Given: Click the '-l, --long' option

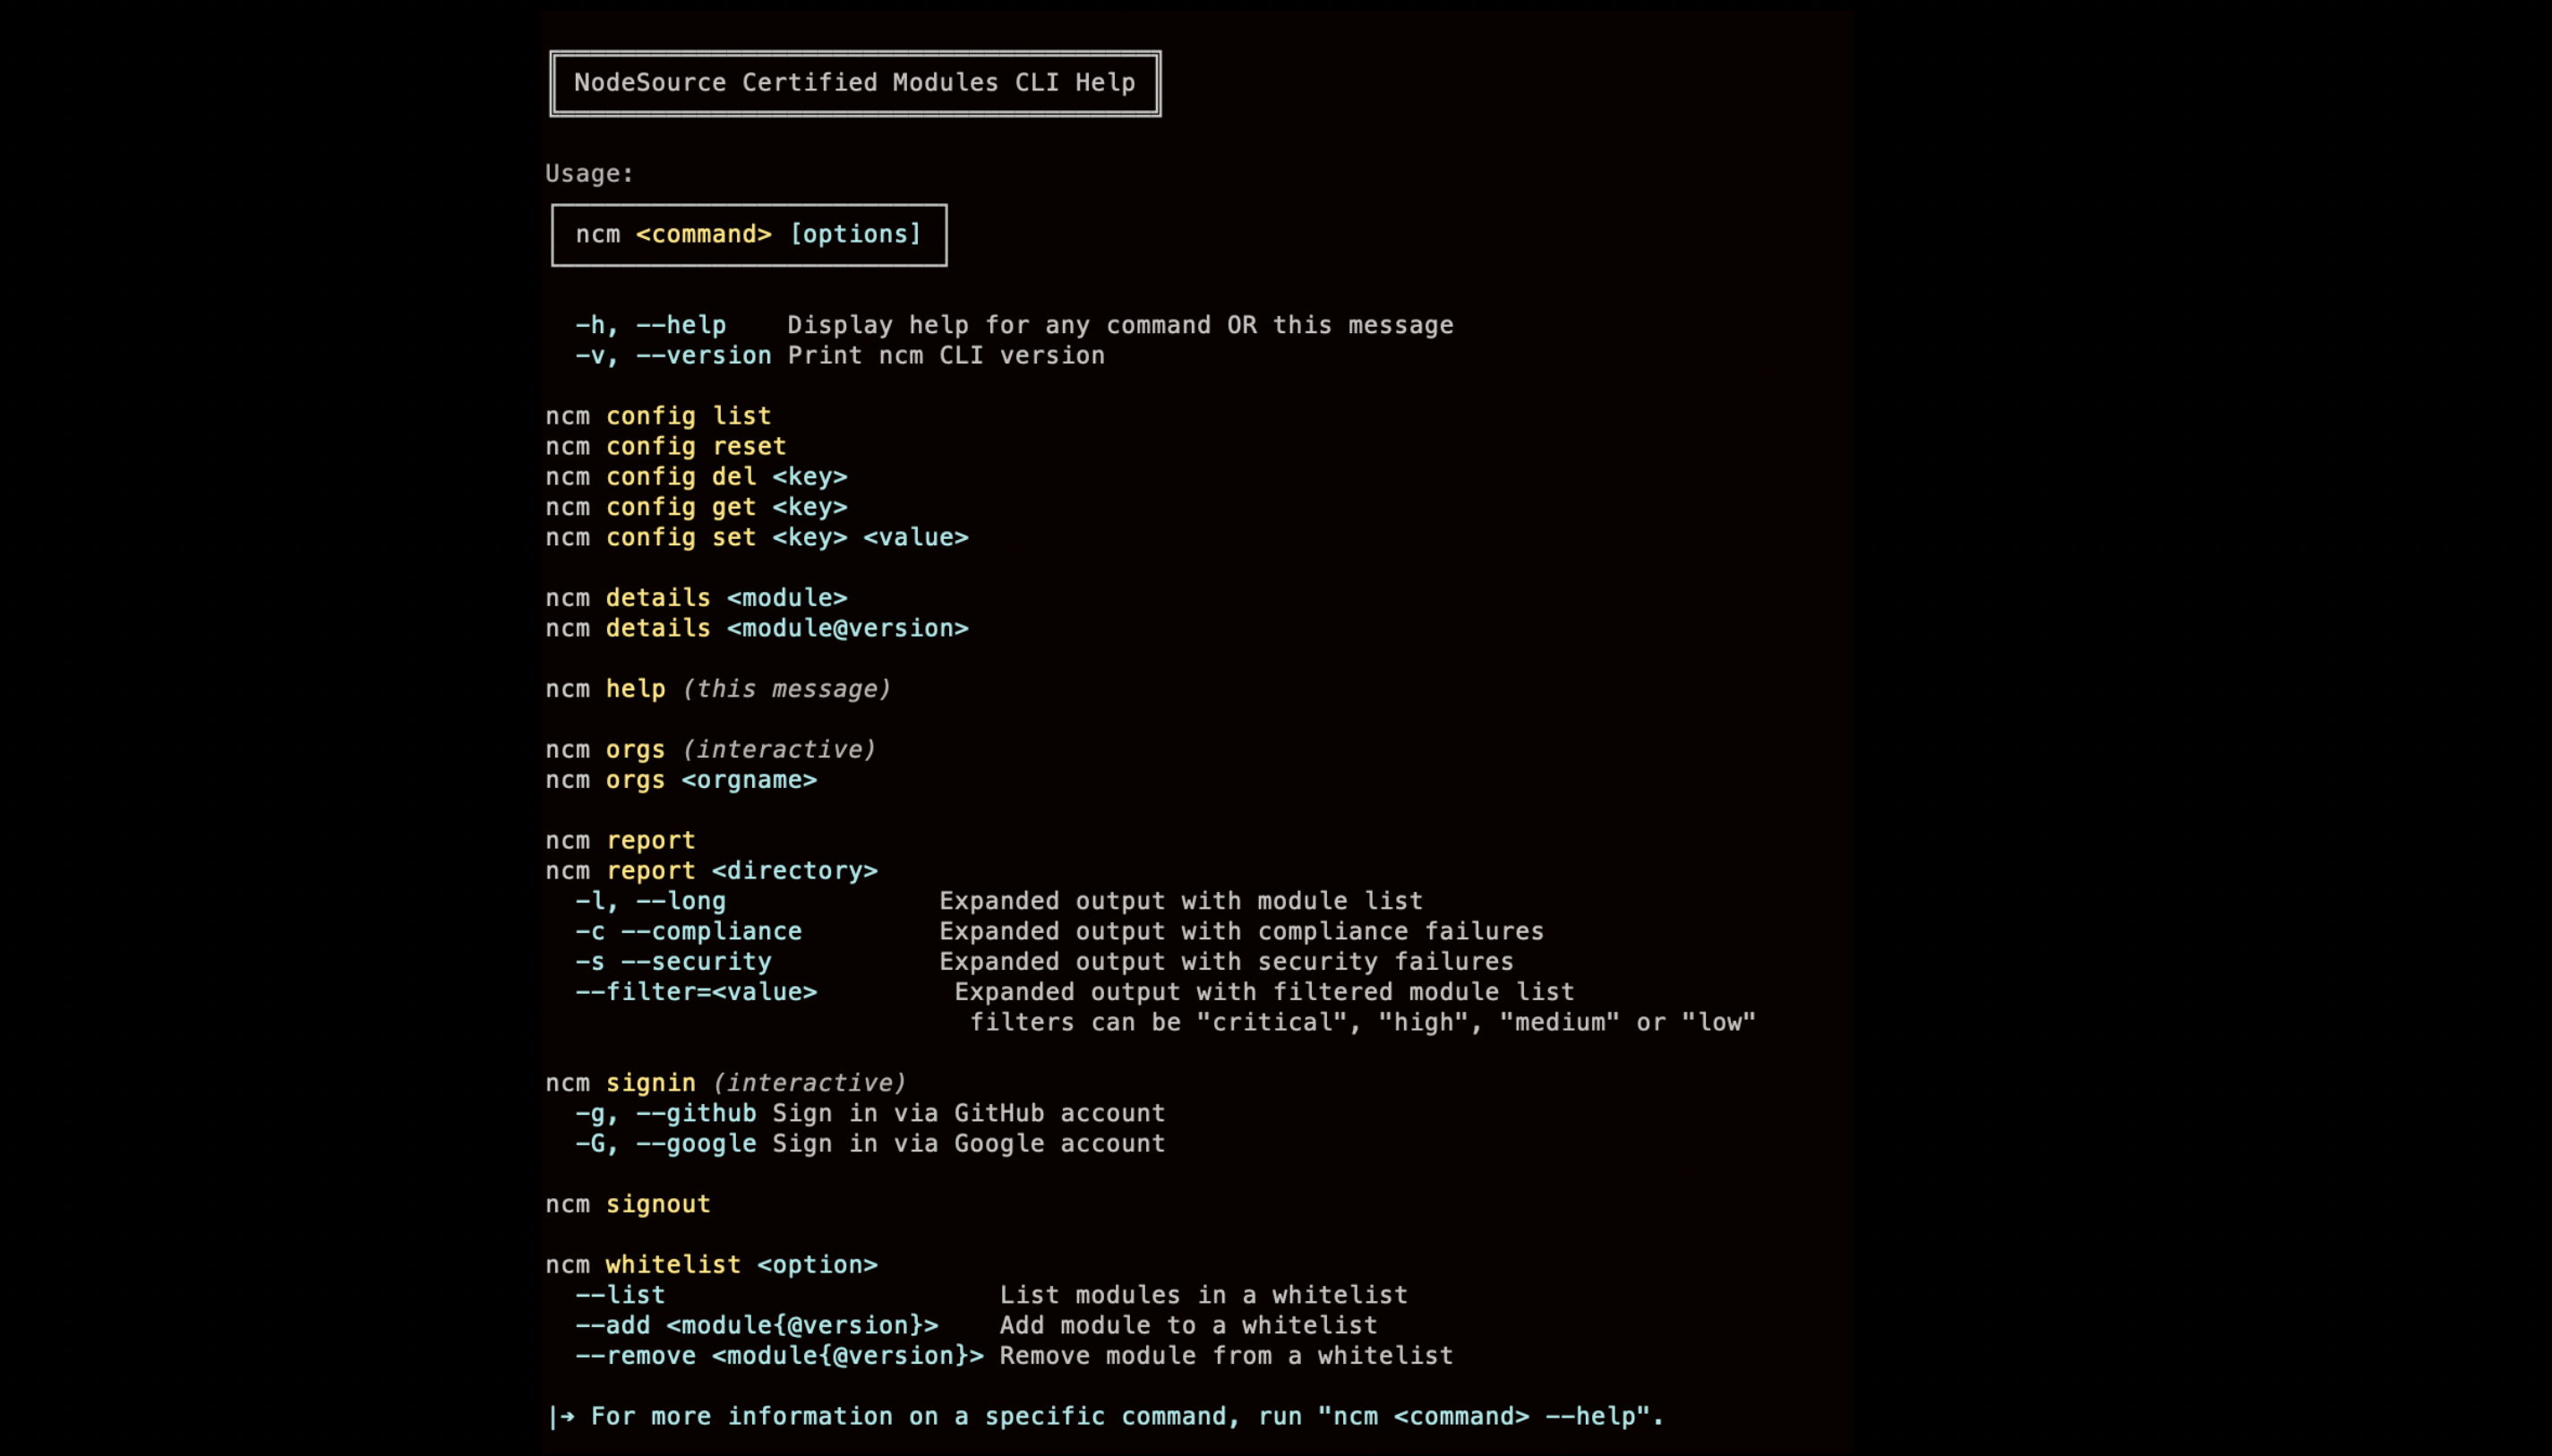Looking at the screenshot, I should click(650, 901).
